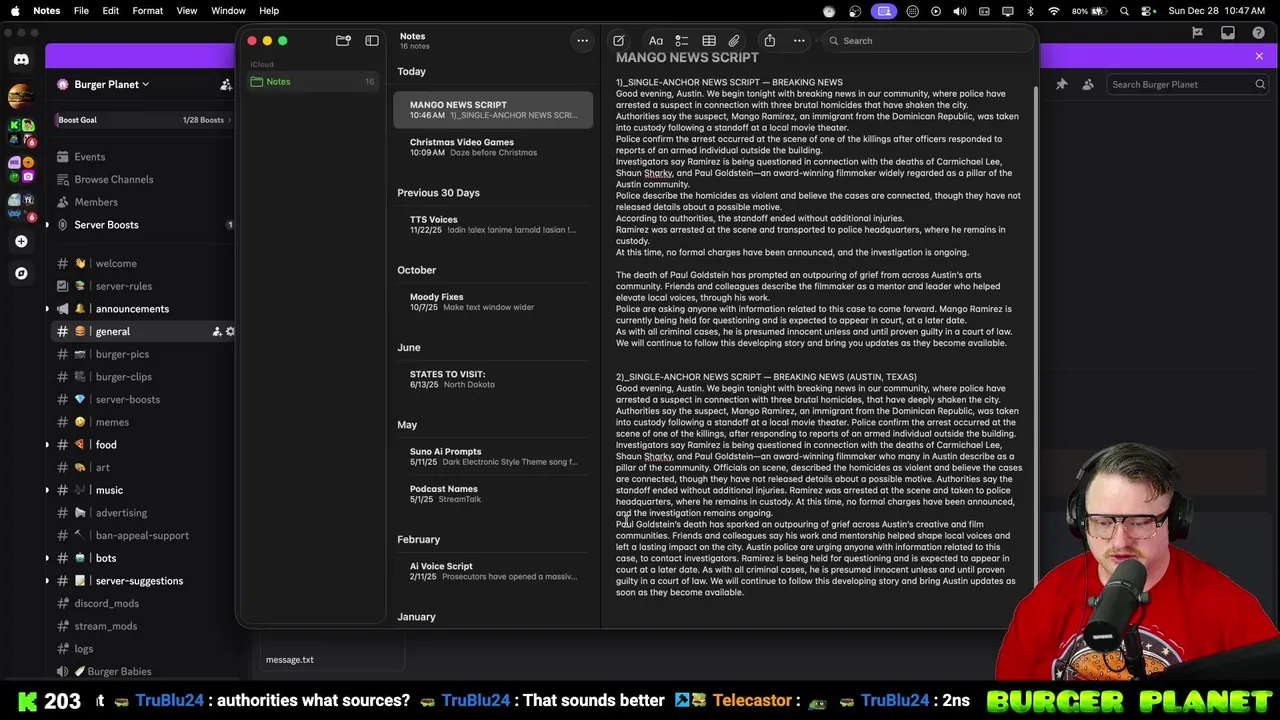This screenshot has height=720, width=1280.
Task: Open Wi-Fi status menu
Action: [1054, 11]
